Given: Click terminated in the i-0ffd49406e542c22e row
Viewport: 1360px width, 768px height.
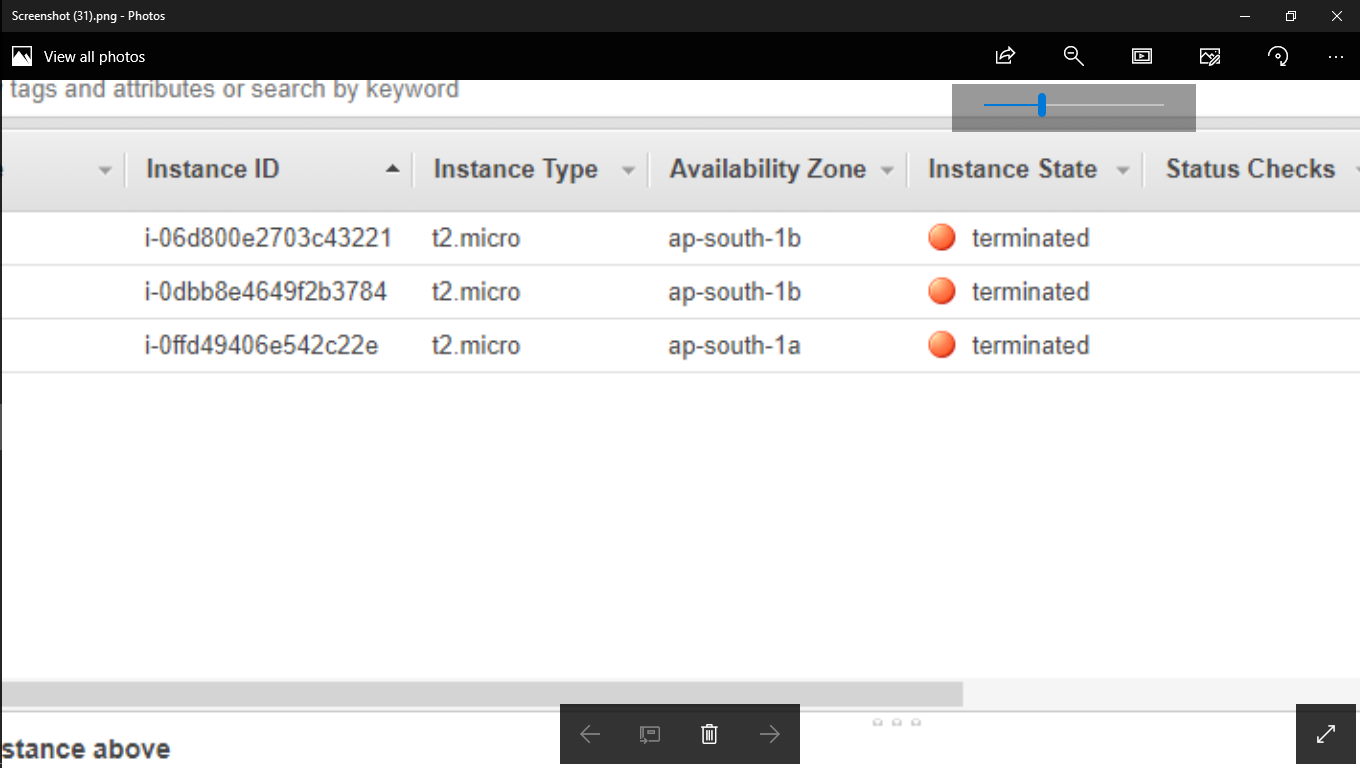Looking at the screenshot, I should (1030, 346).
